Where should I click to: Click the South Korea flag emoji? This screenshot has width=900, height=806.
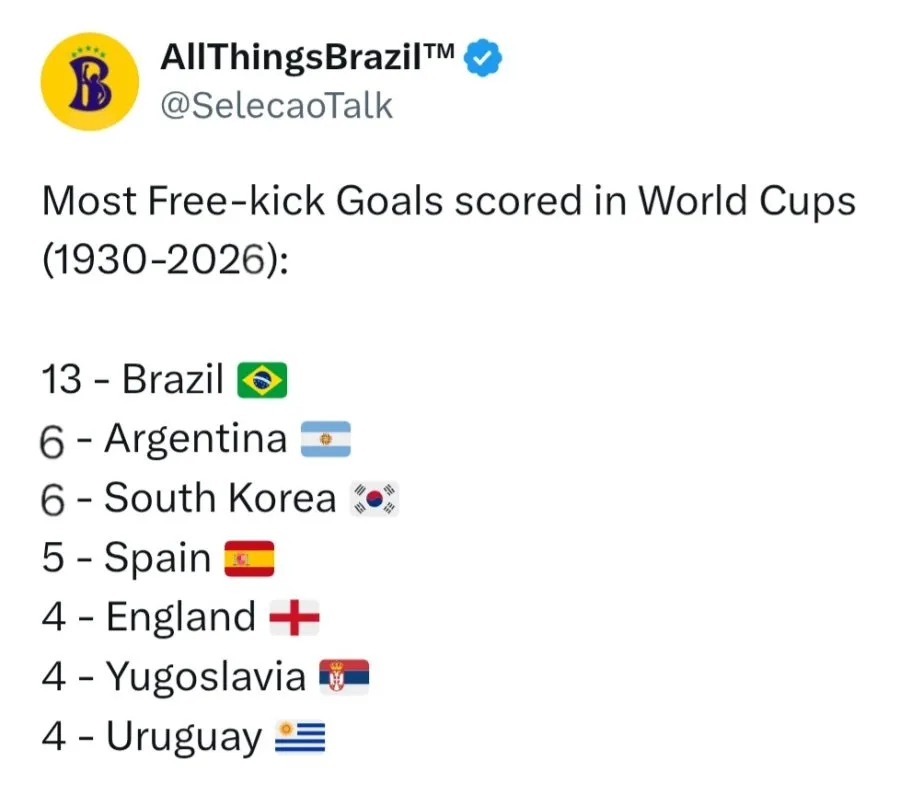point(374,498)
